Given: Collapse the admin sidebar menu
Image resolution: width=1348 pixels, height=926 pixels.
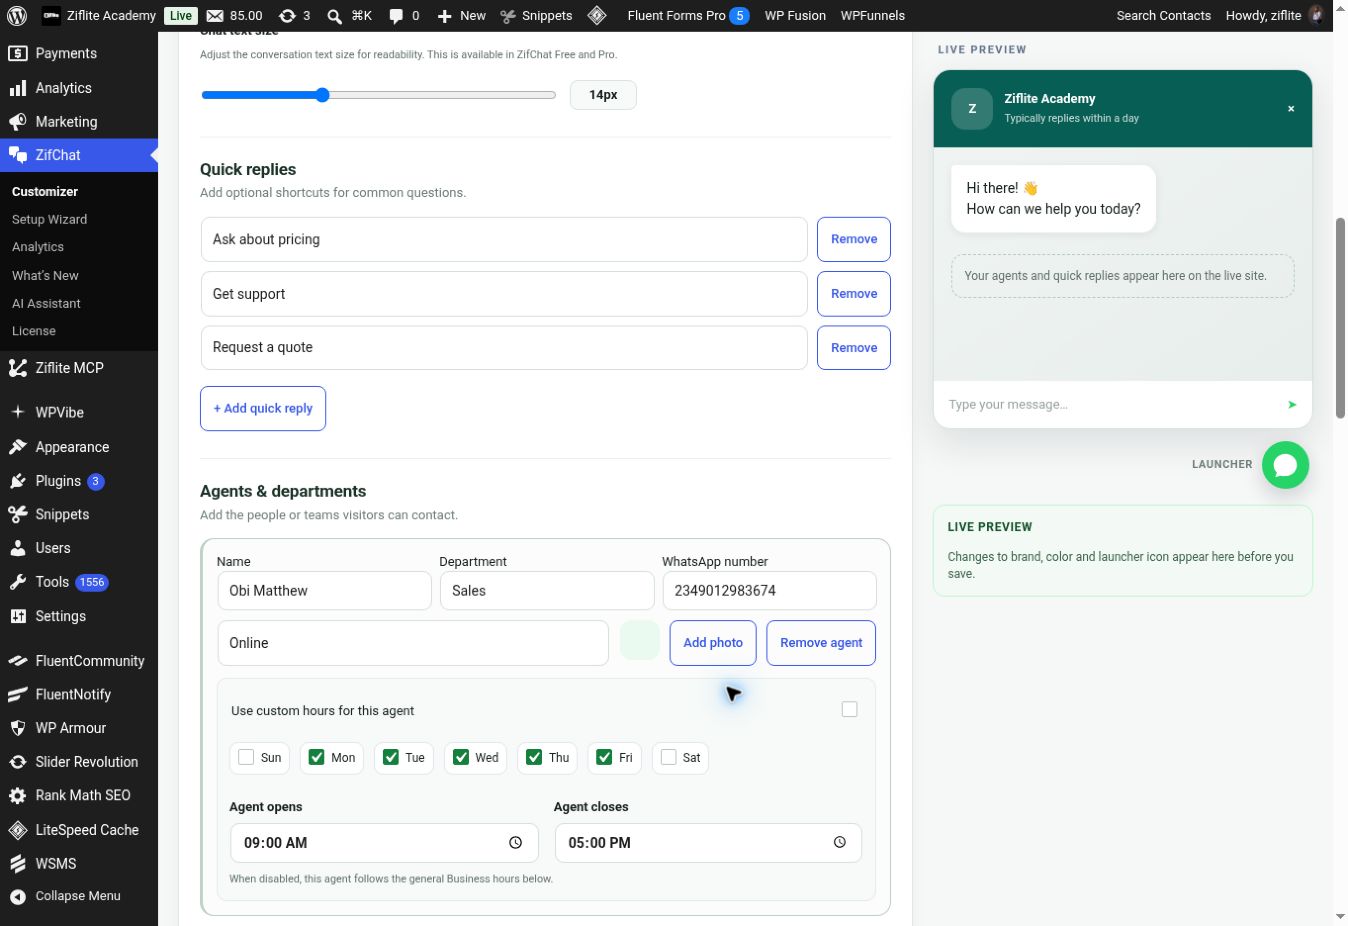Looking at the screenshot, I should coord(66,896).
